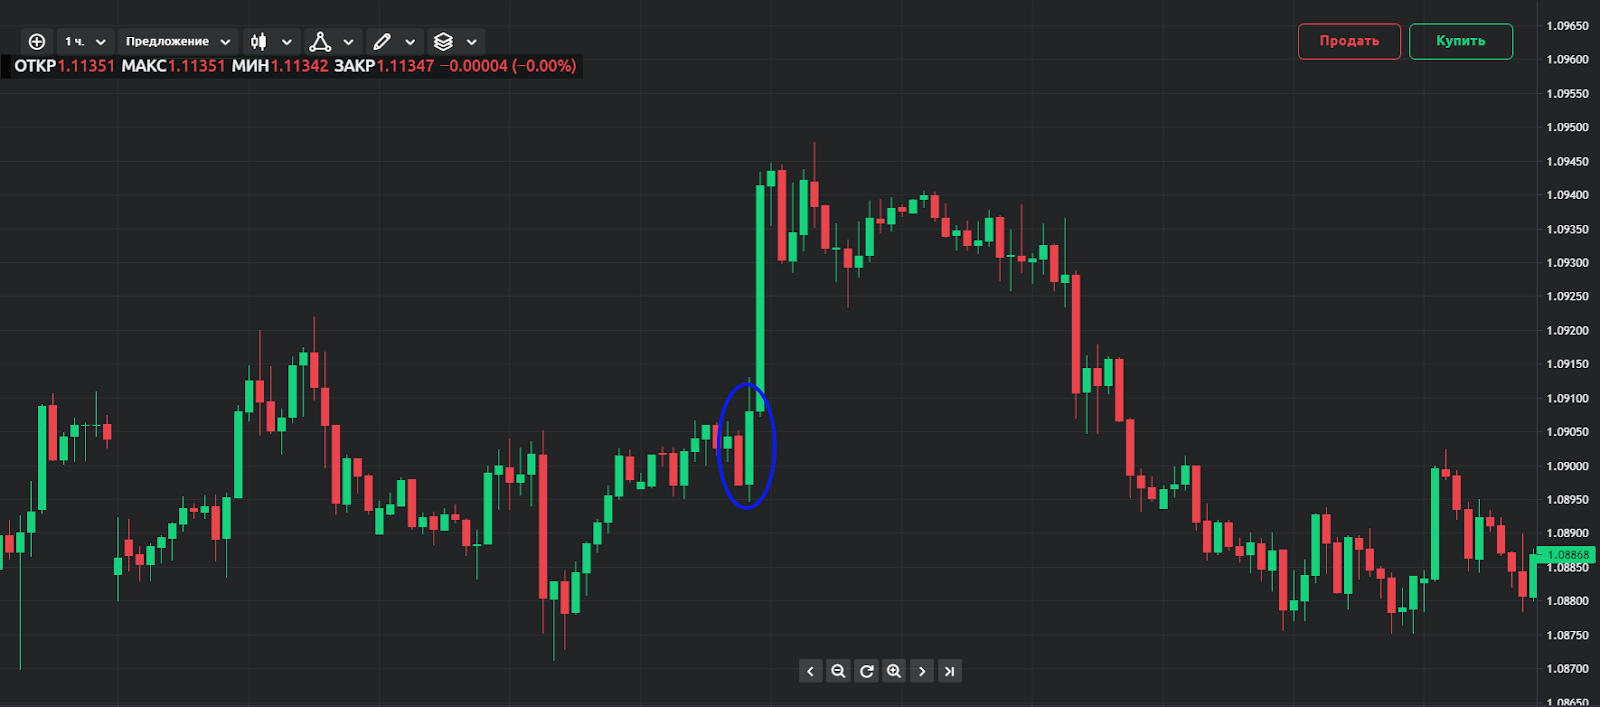This screenshot has height=707, width=1600.
Task: Click the current price label 1.08868
Action: point(1567,555)
